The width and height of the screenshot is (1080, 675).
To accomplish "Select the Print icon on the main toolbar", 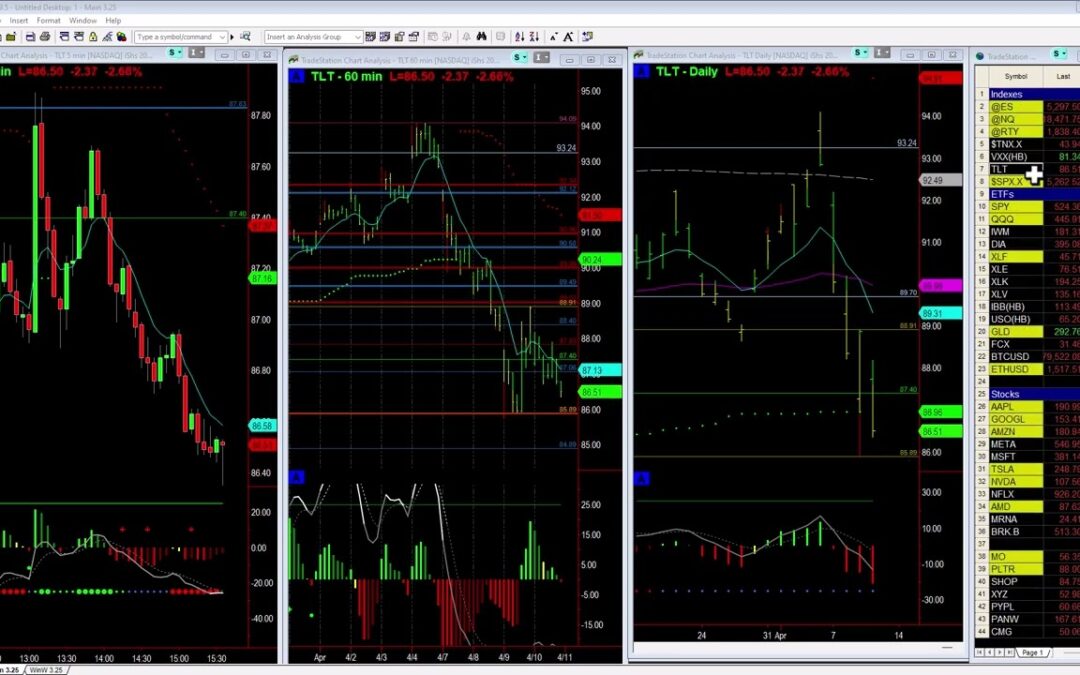I will click(46, 37).
